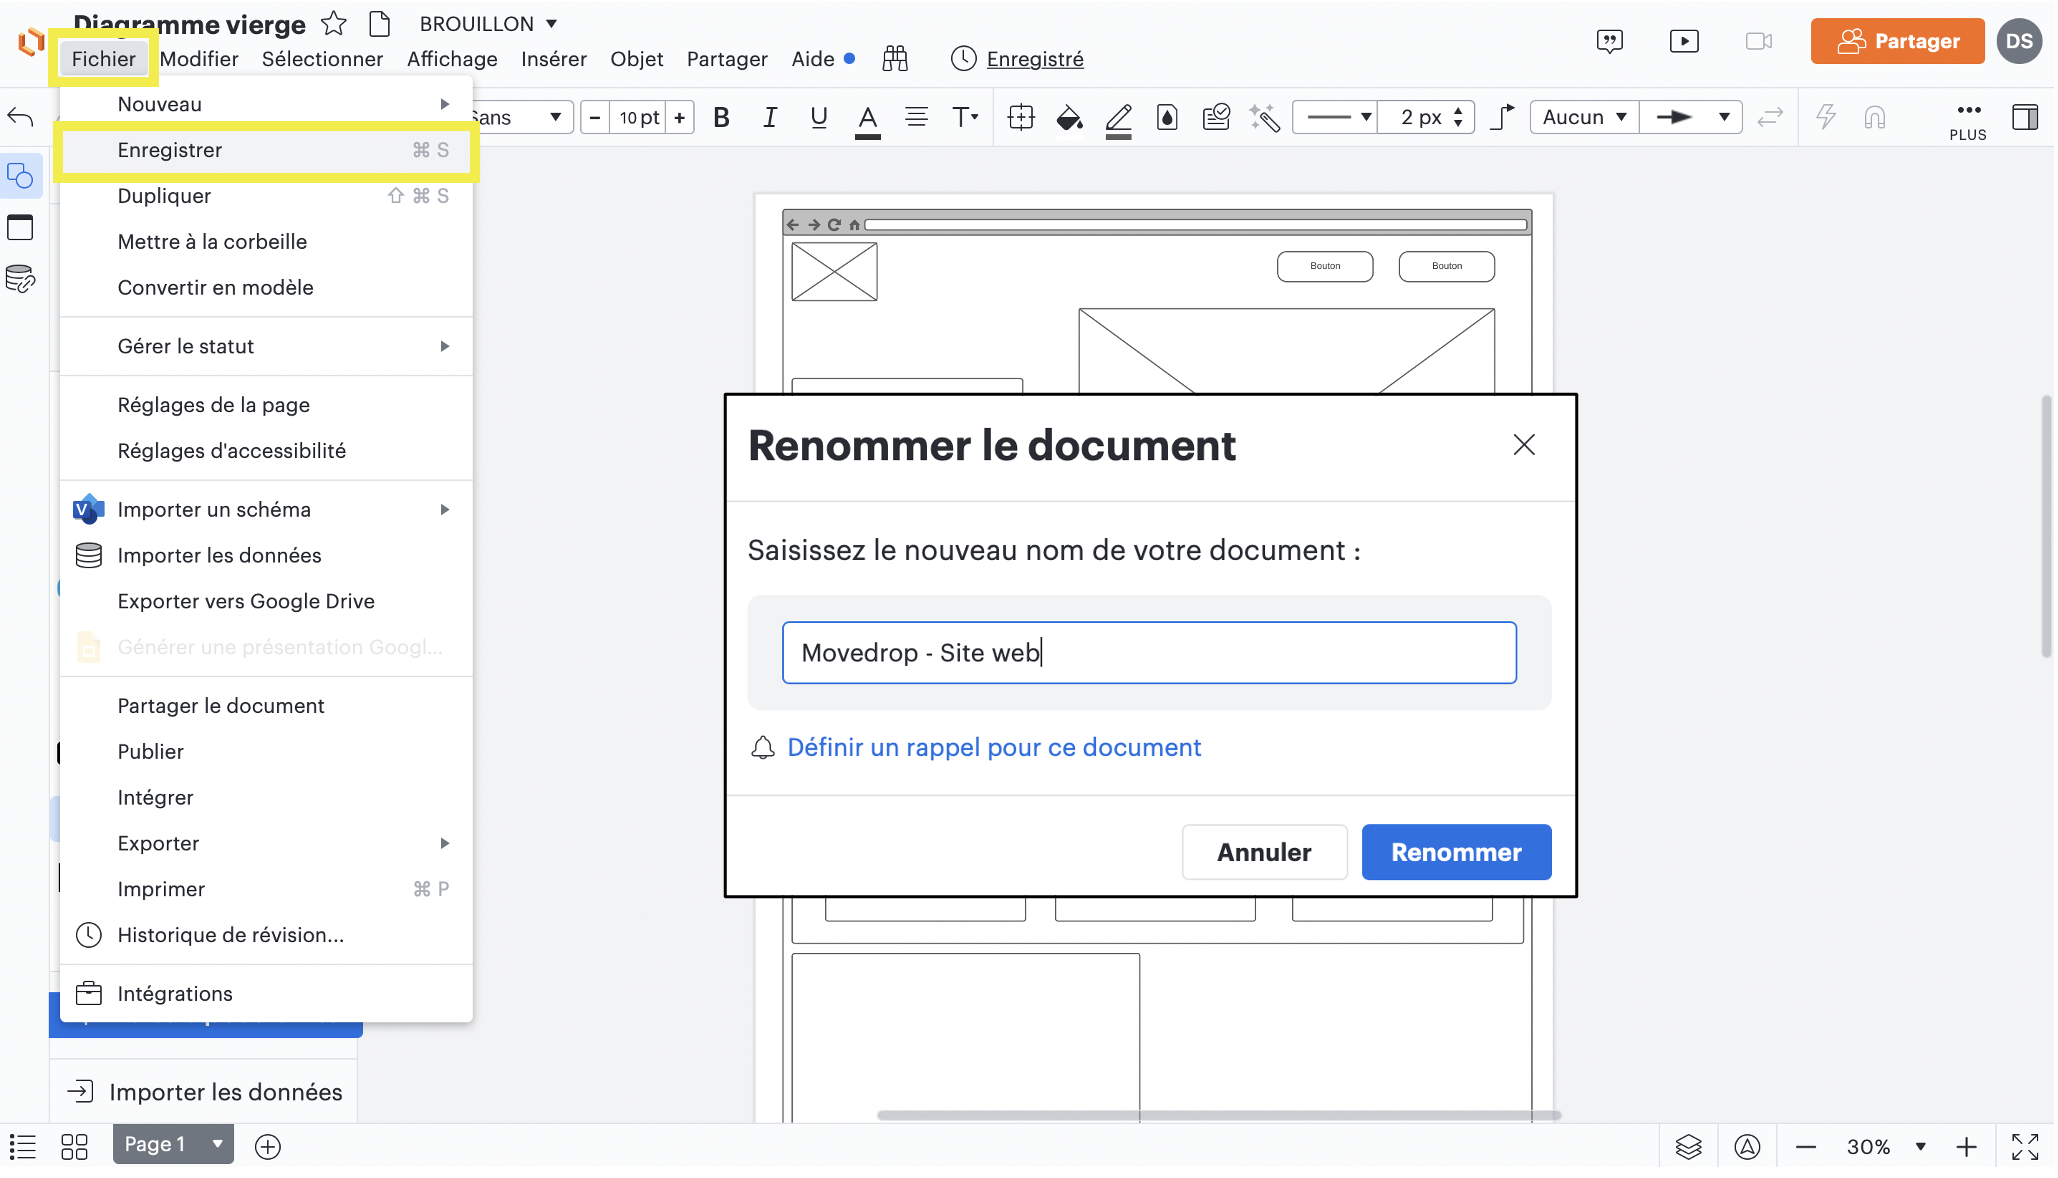The image size is (2058, 1178).
Task: Choose Enregistrer in Fichier menu
Action: 266,150
